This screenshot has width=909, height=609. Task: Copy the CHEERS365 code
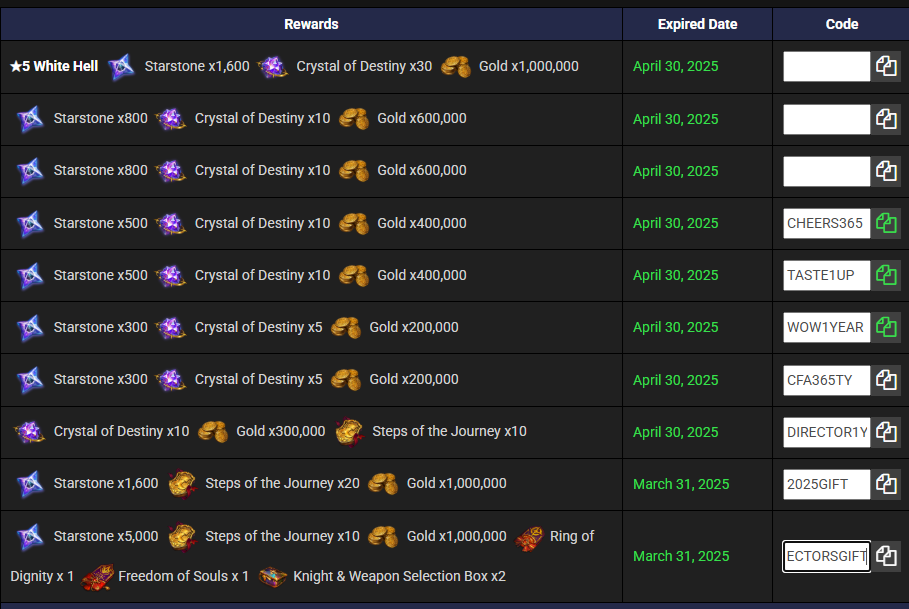(886, 223)
